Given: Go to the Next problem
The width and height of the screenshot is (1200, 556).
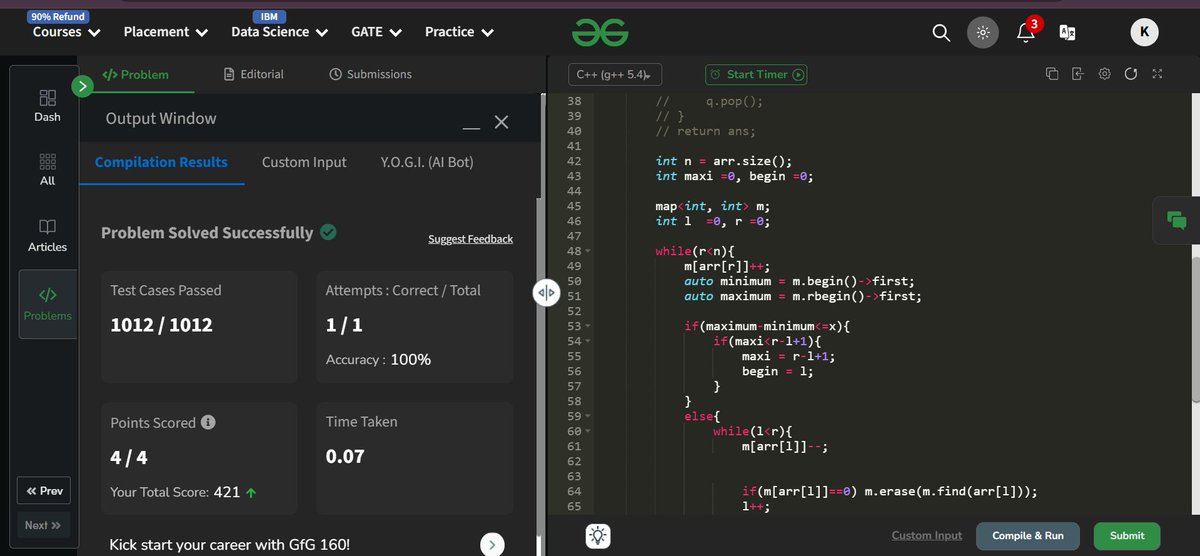Looking at the screenshot, I should click(x=44, y=525).
